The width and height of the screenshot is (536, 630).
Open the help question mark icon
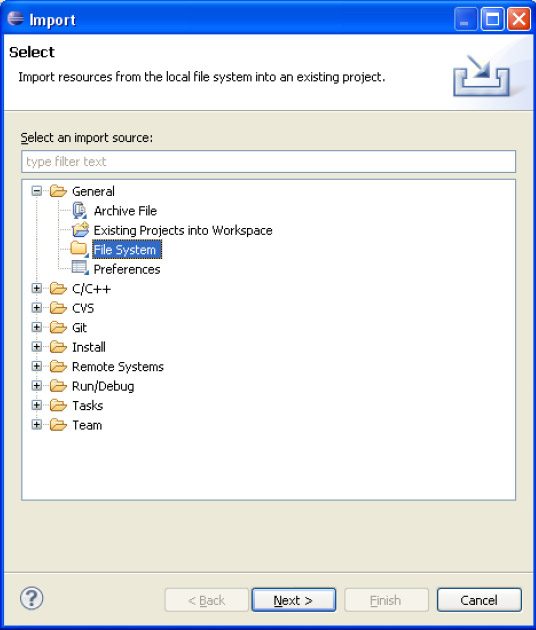pyautogui.click(x=31, y=598)
